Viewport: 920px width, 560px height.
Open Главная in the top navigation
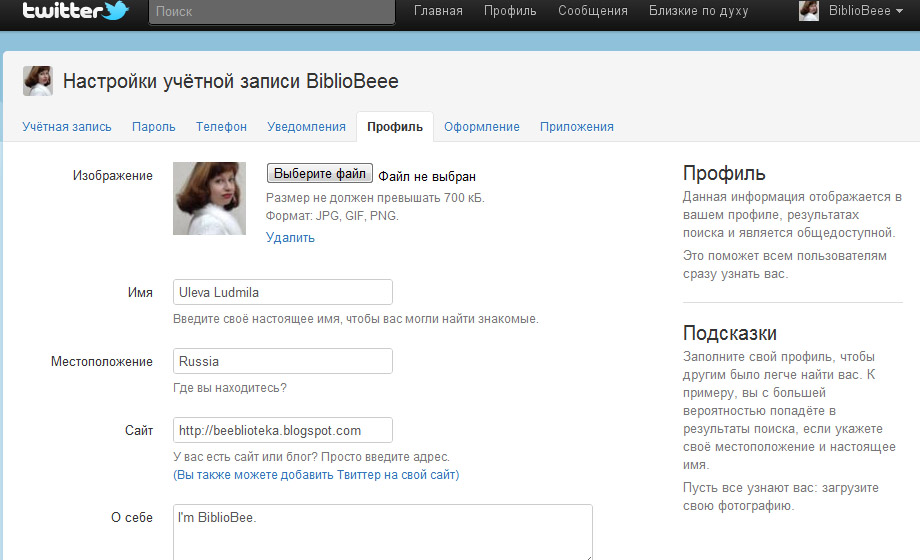point(438,11)
